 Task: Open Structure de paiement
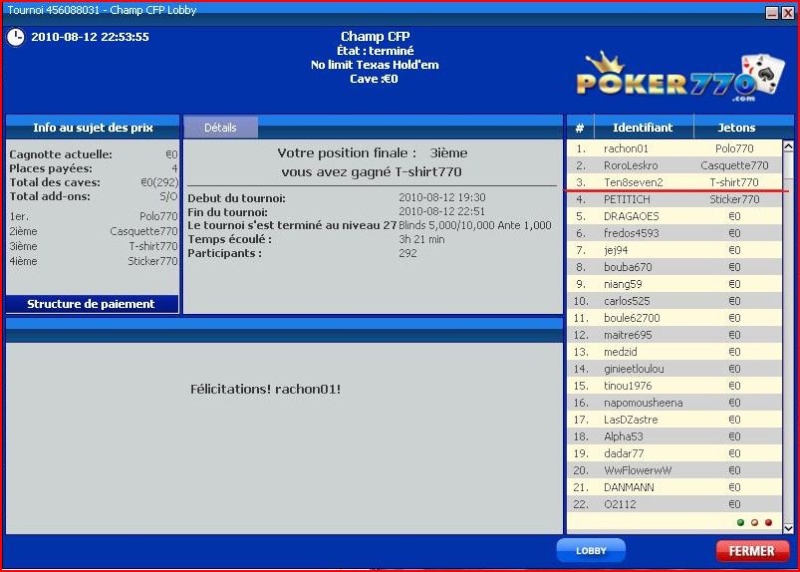(x=92, y=304)
